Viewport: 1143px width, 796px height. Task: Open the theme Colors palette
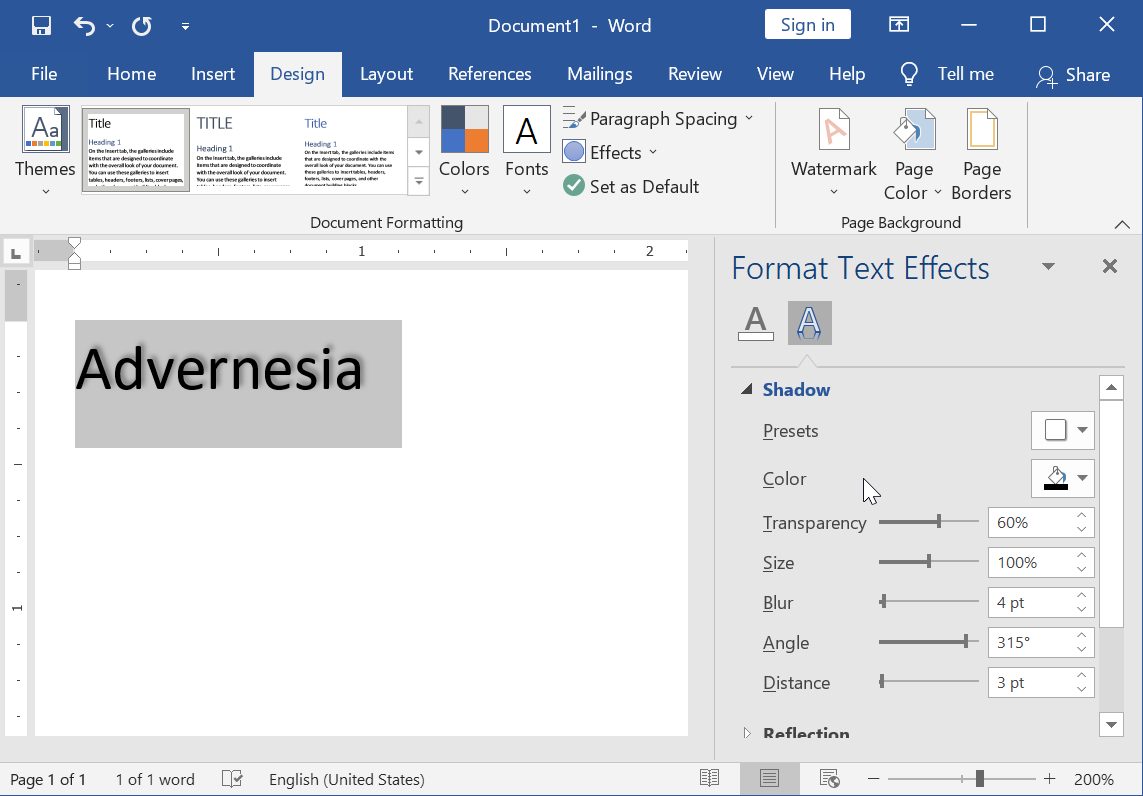[x=464, y=151]
